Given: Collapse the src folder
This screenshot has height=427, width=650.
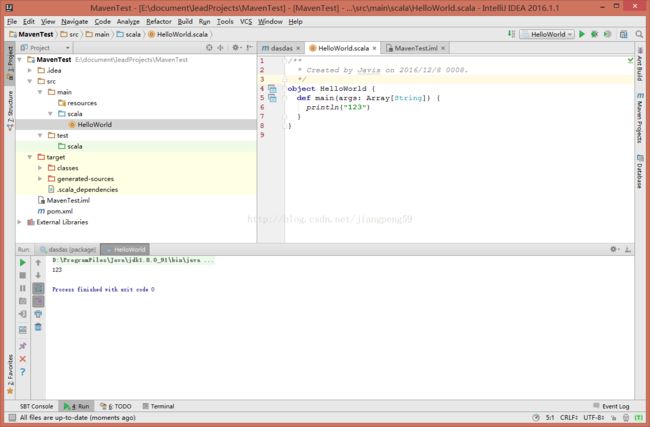Looking at the screenshot, I should point(30,81).
